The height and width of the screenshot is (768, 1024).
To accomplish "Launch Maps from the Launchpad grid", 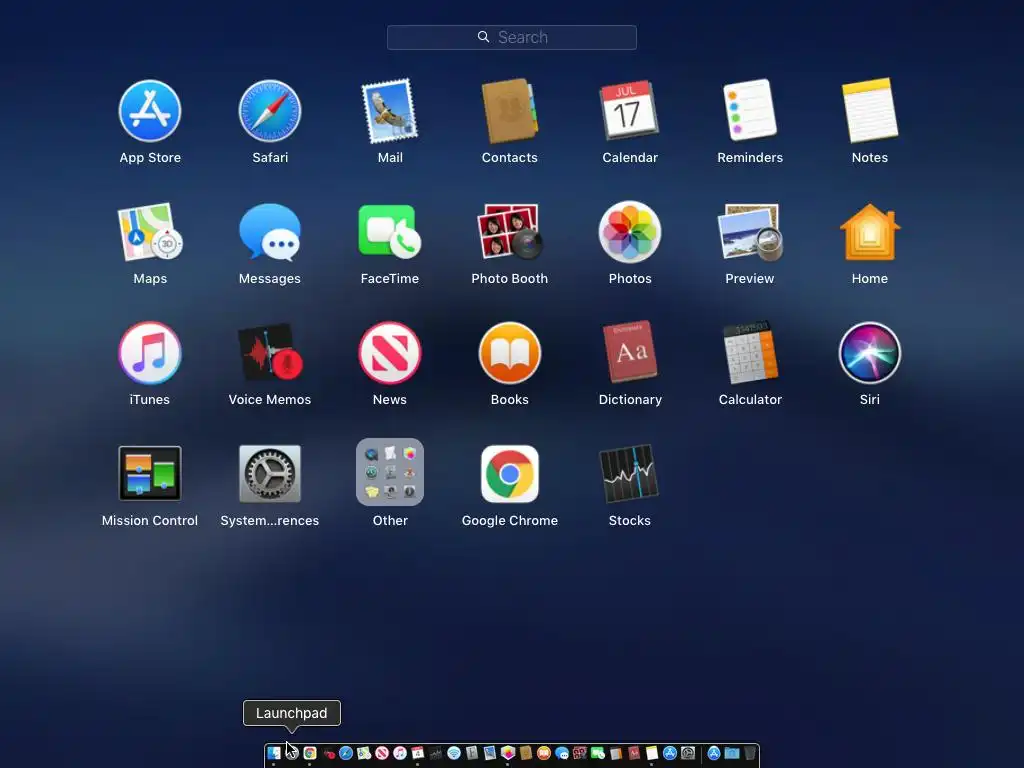I will coord(150,232).
